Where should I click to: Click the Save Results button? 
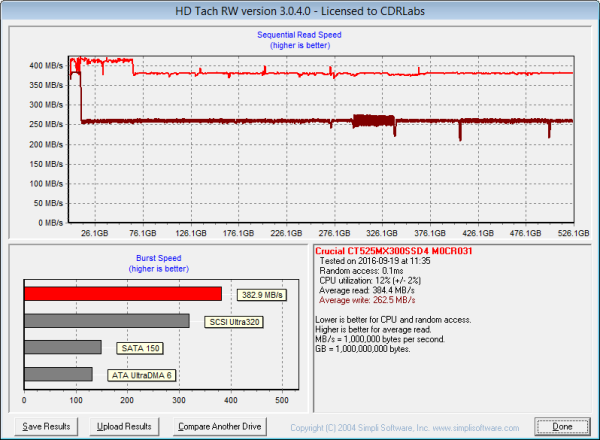[46, 426]
